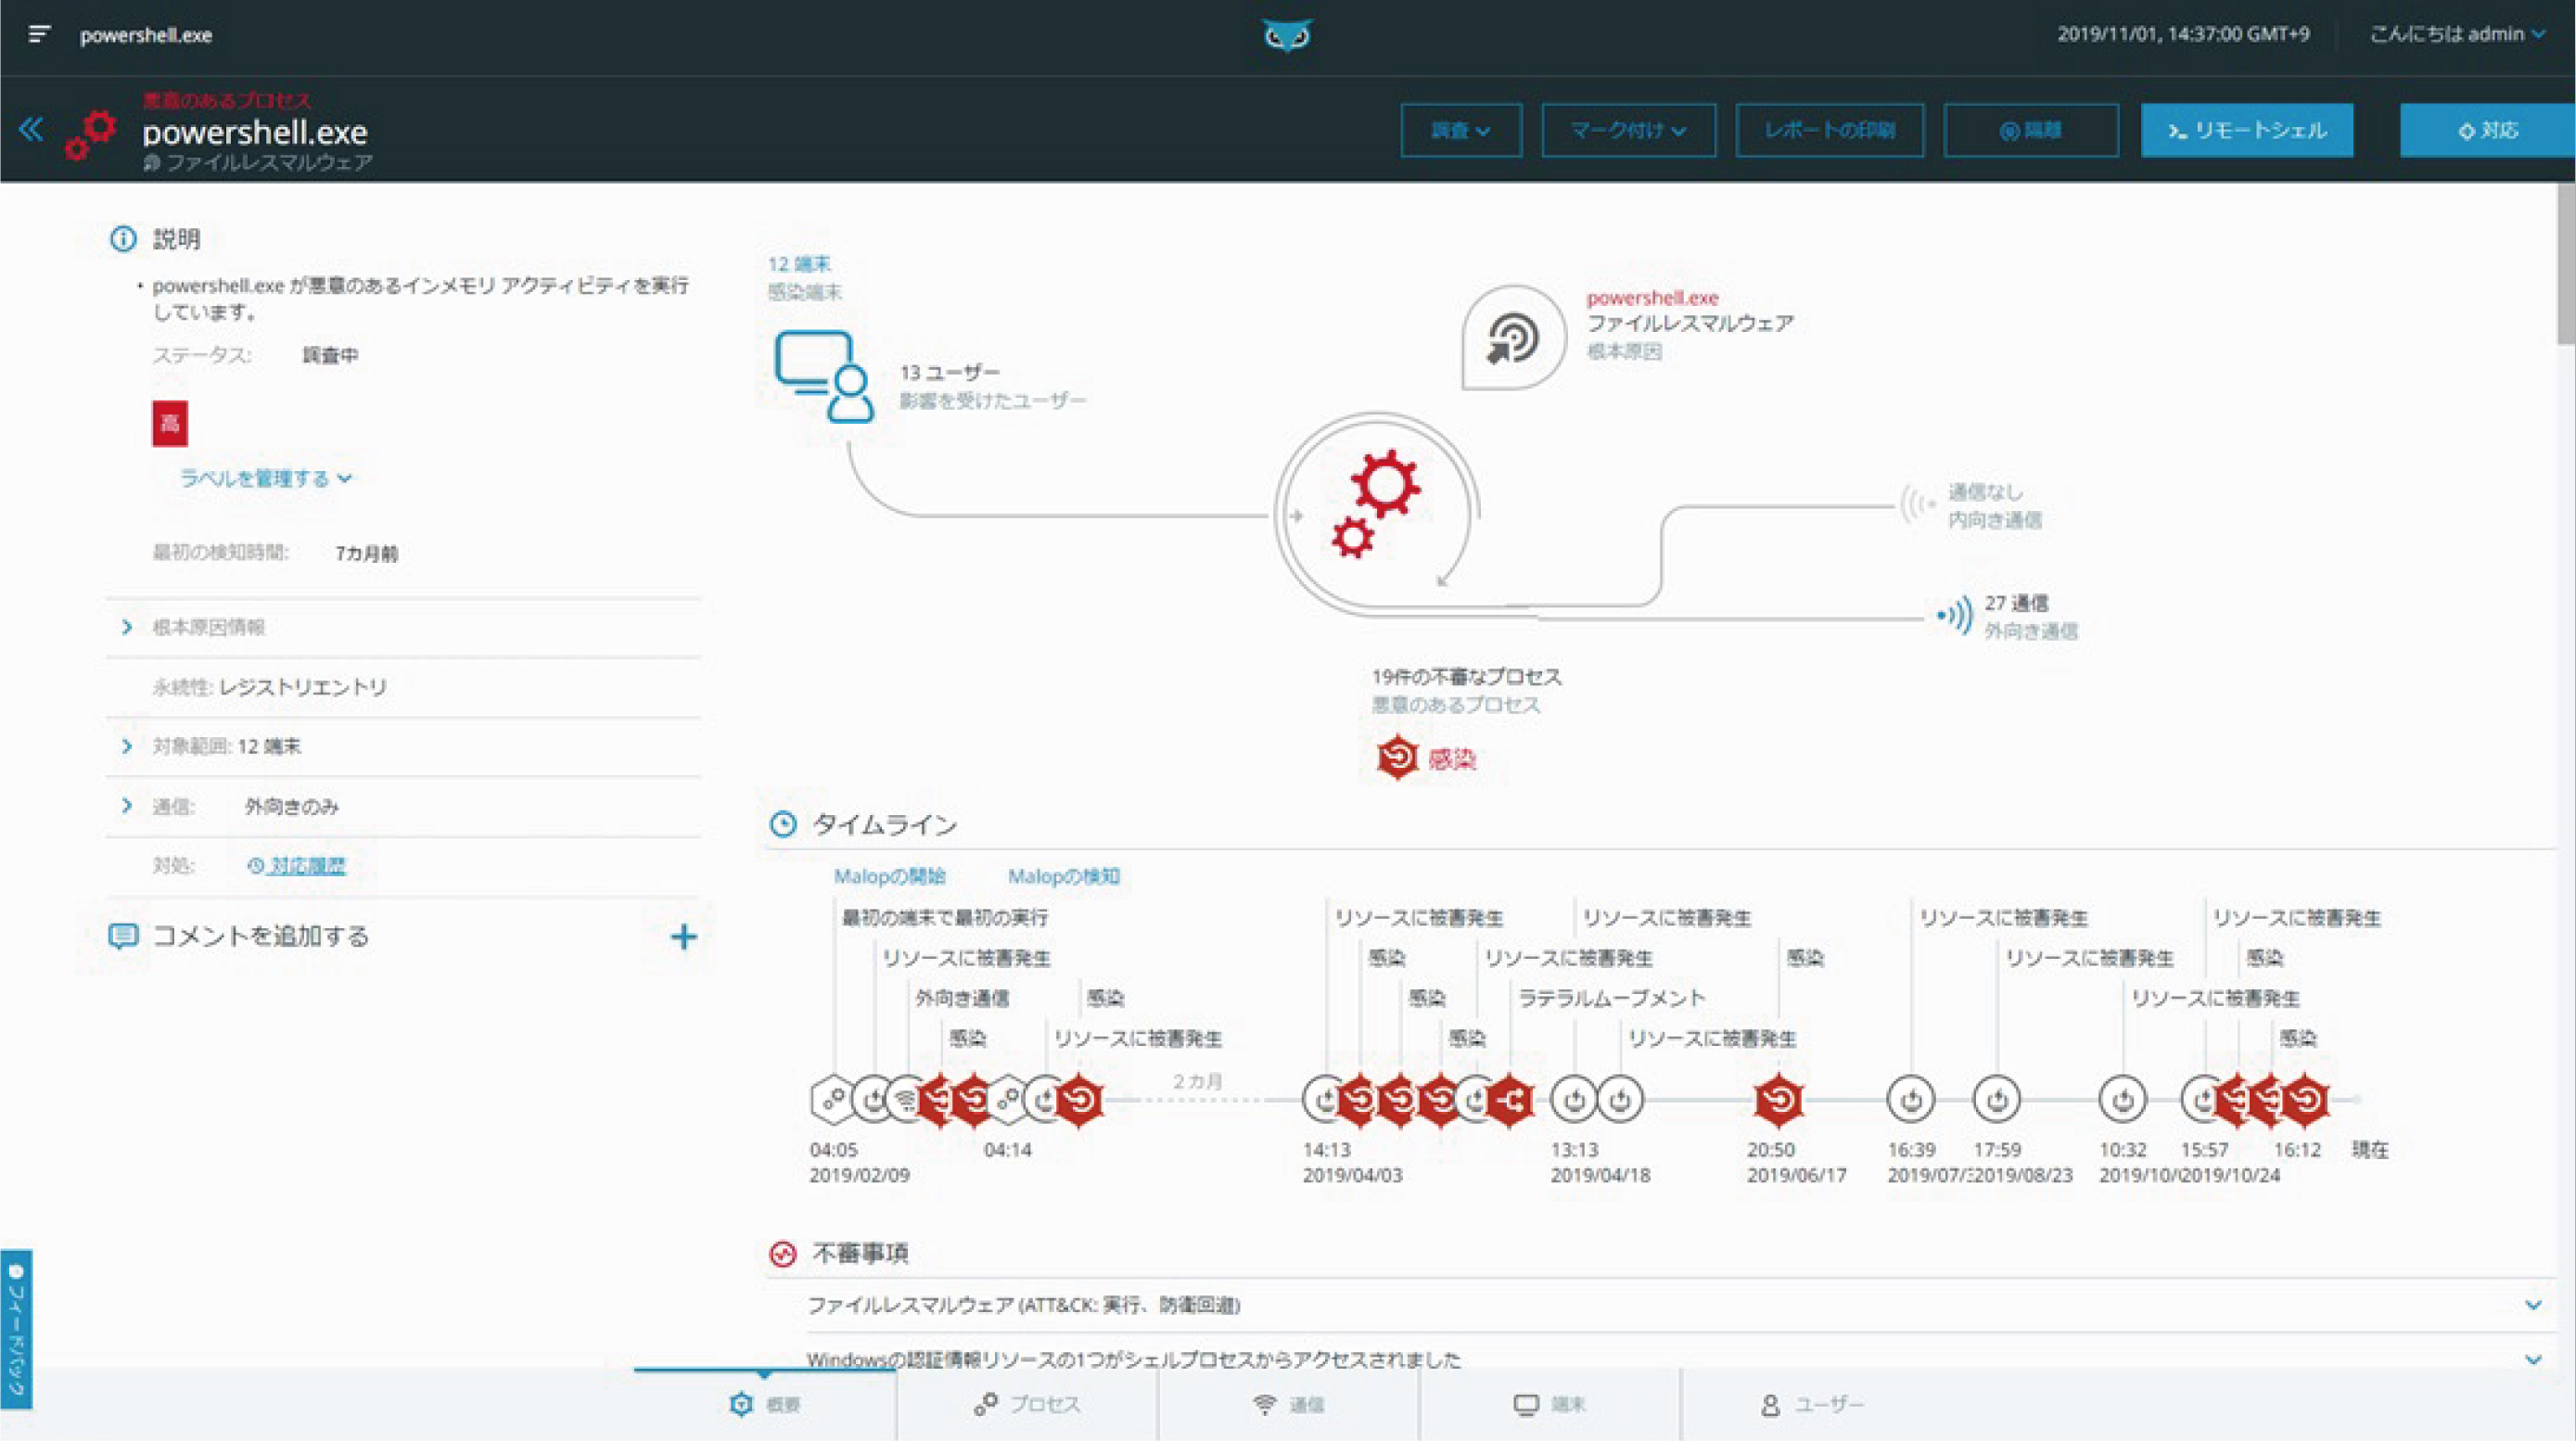The width and height of the screenshot is (2576, 1441).
Task: Click the 現在 label at timeline end
Action: pyautogui.click(x=2369, y=1149)
